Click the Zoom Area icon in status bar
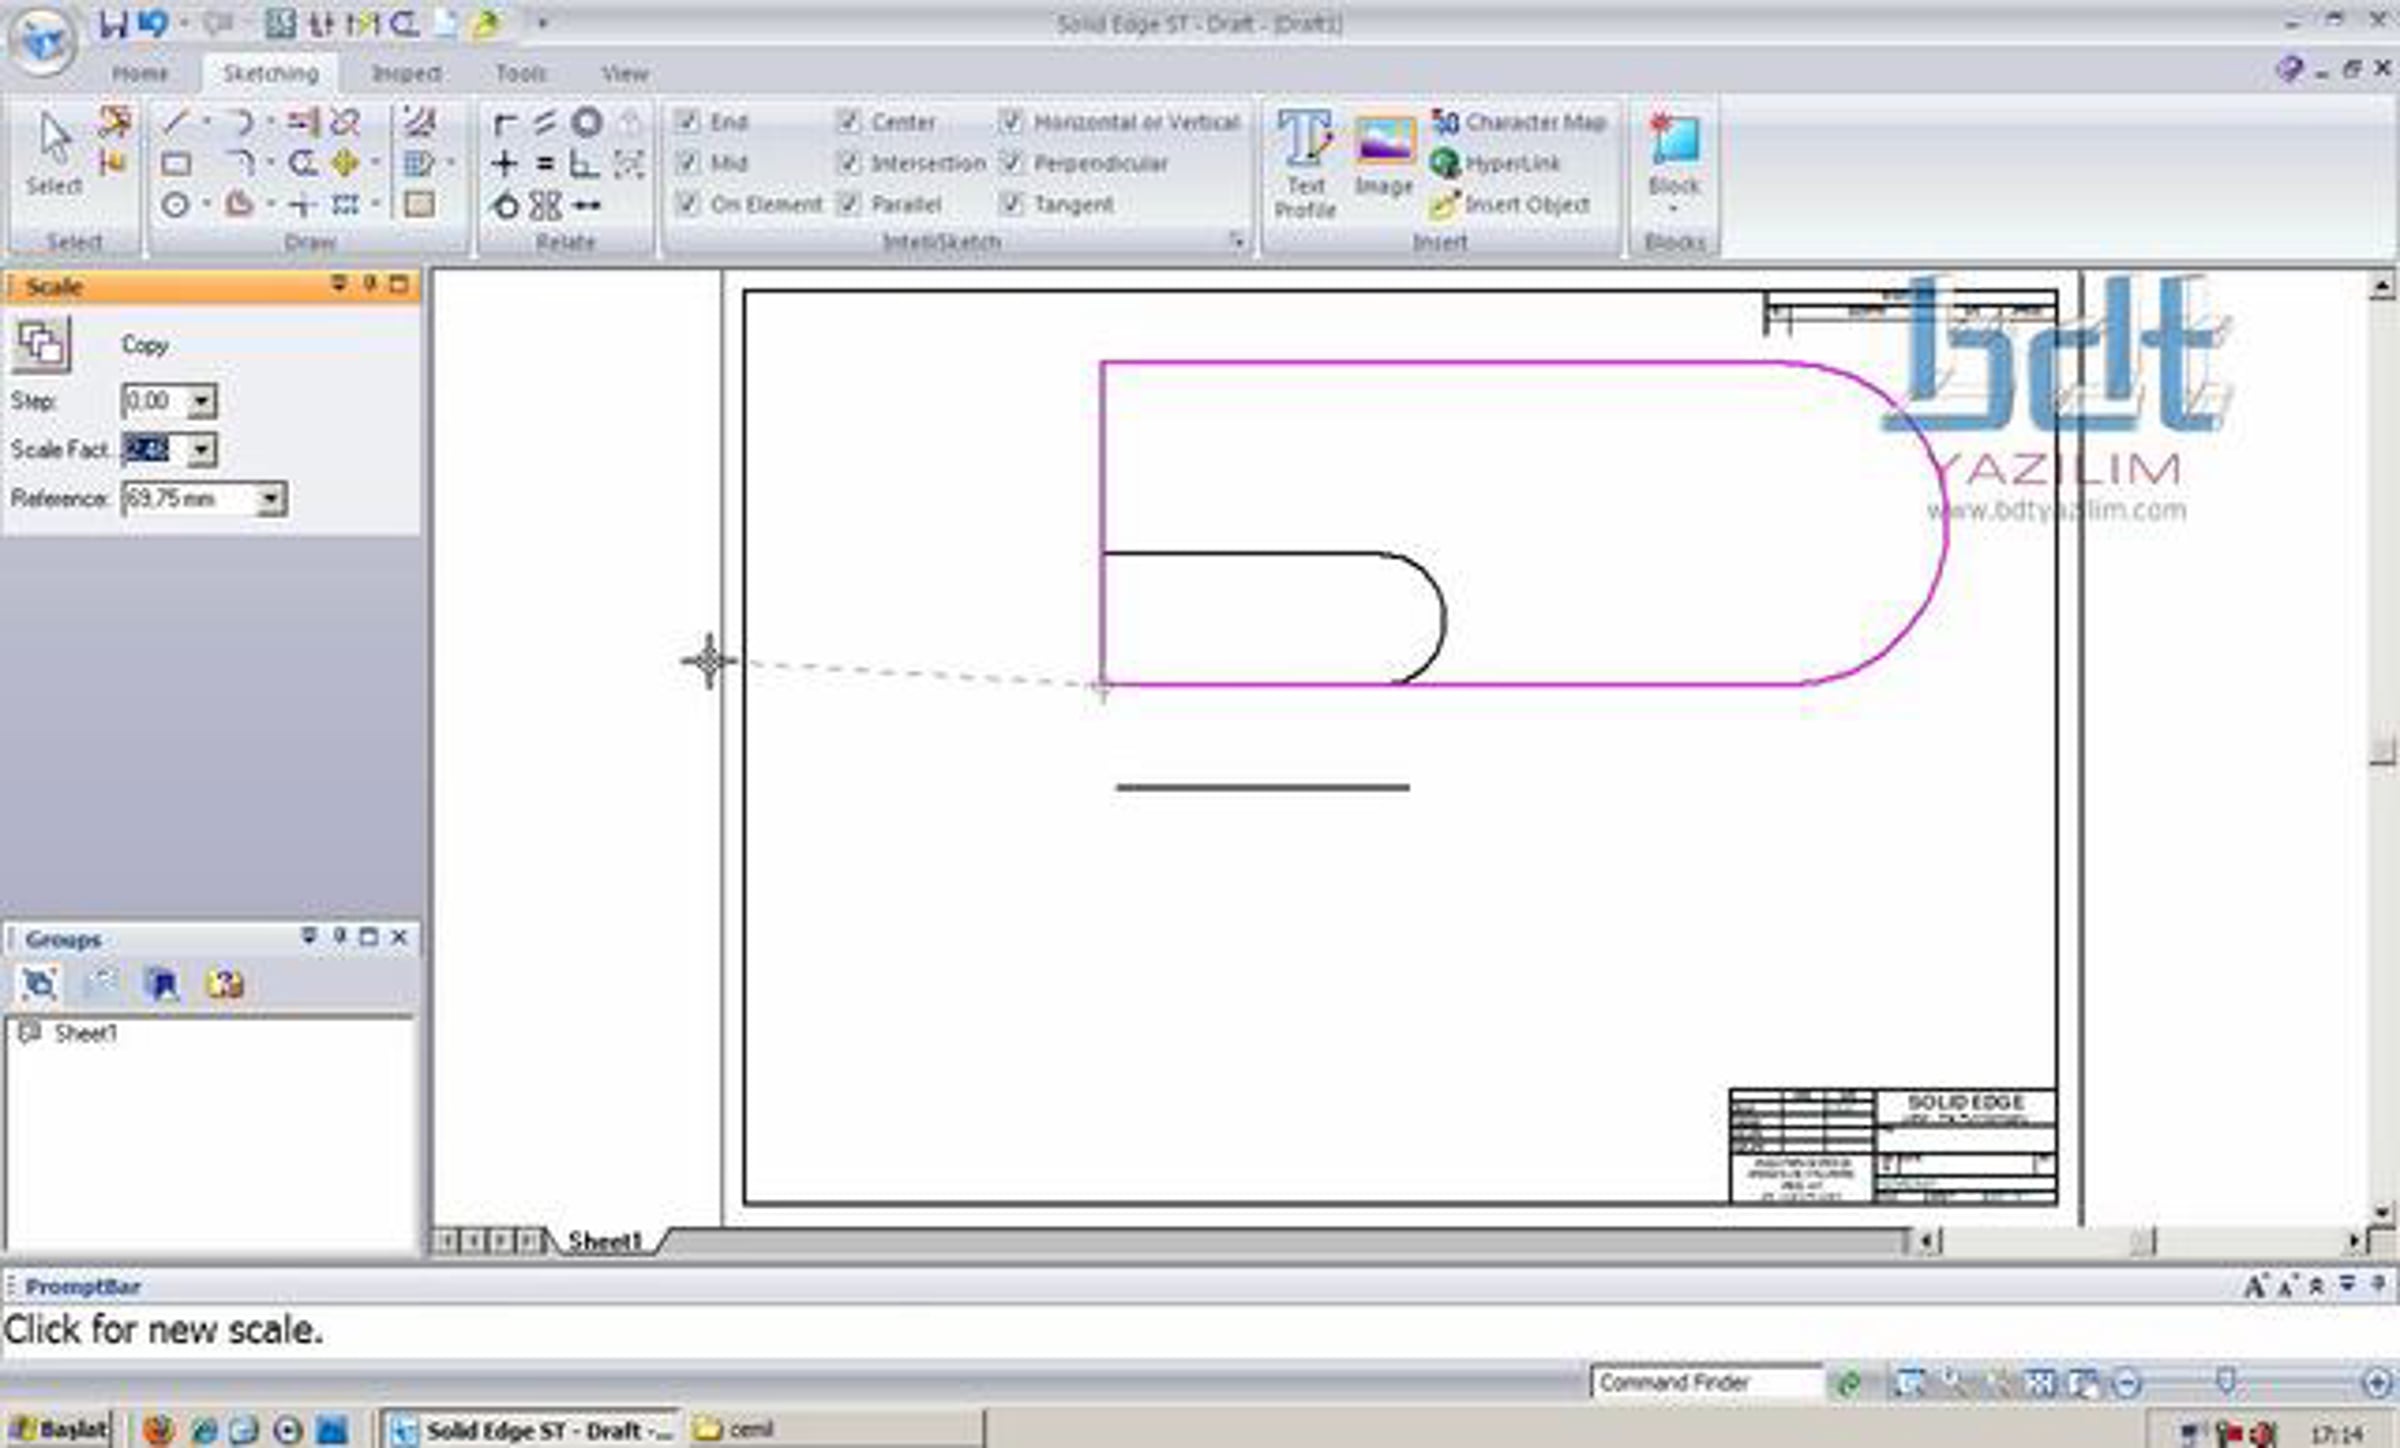Image resolution: width=2400 pixels, height=1448 pixels. click(x=1908, y=1383)
